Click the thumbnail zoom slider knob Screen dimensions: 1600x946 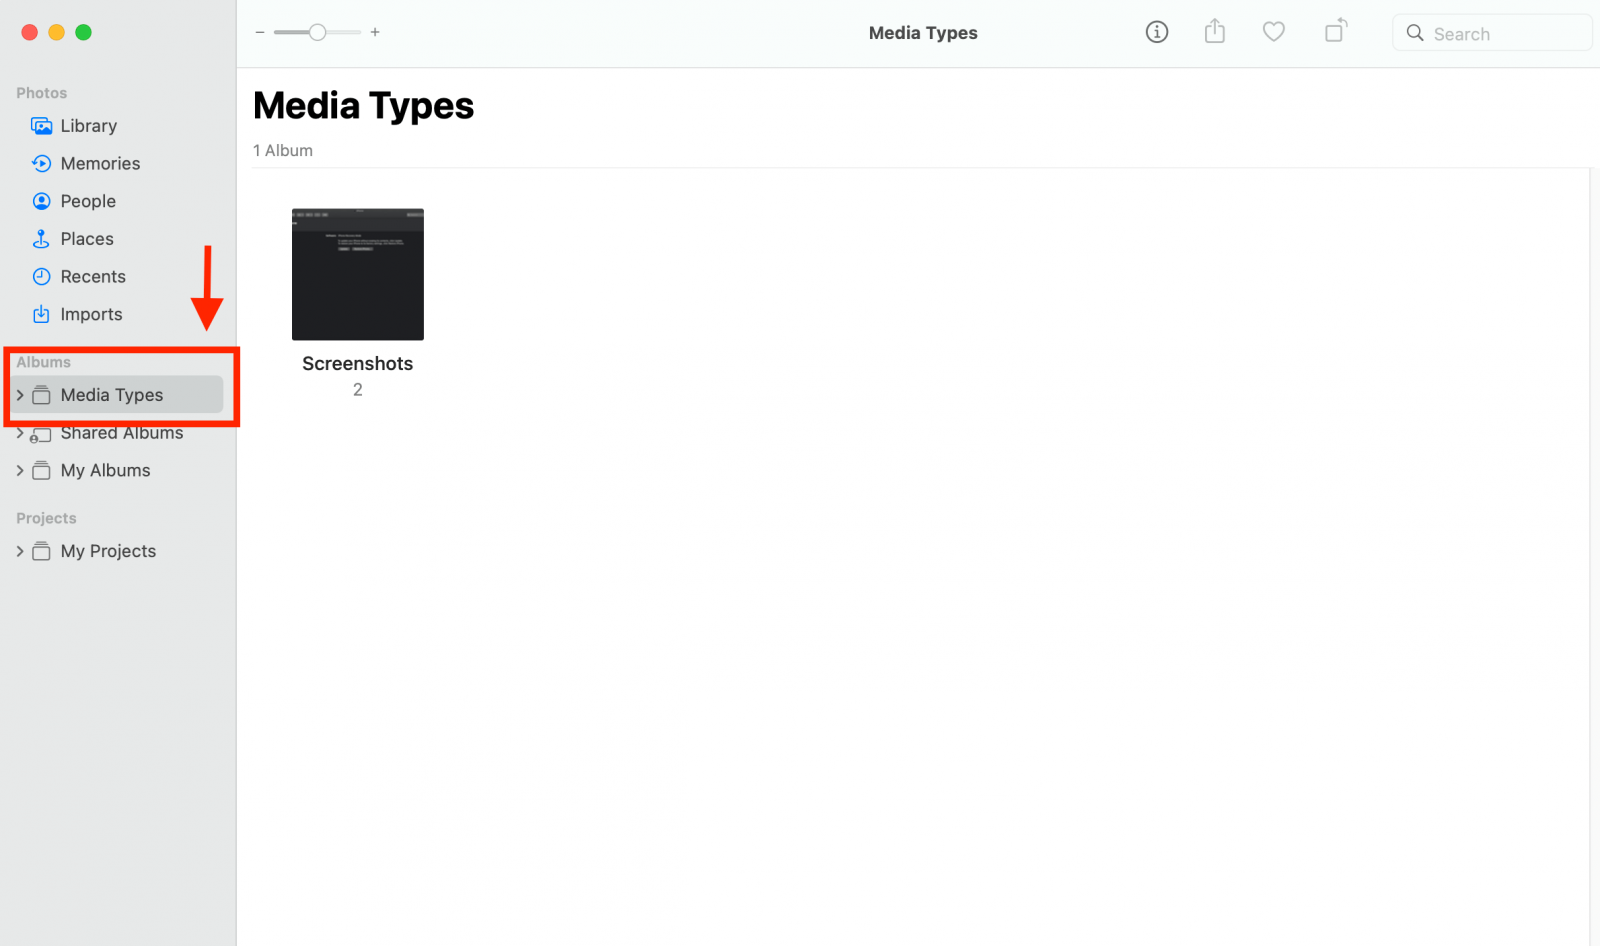[x=317, y=32]
